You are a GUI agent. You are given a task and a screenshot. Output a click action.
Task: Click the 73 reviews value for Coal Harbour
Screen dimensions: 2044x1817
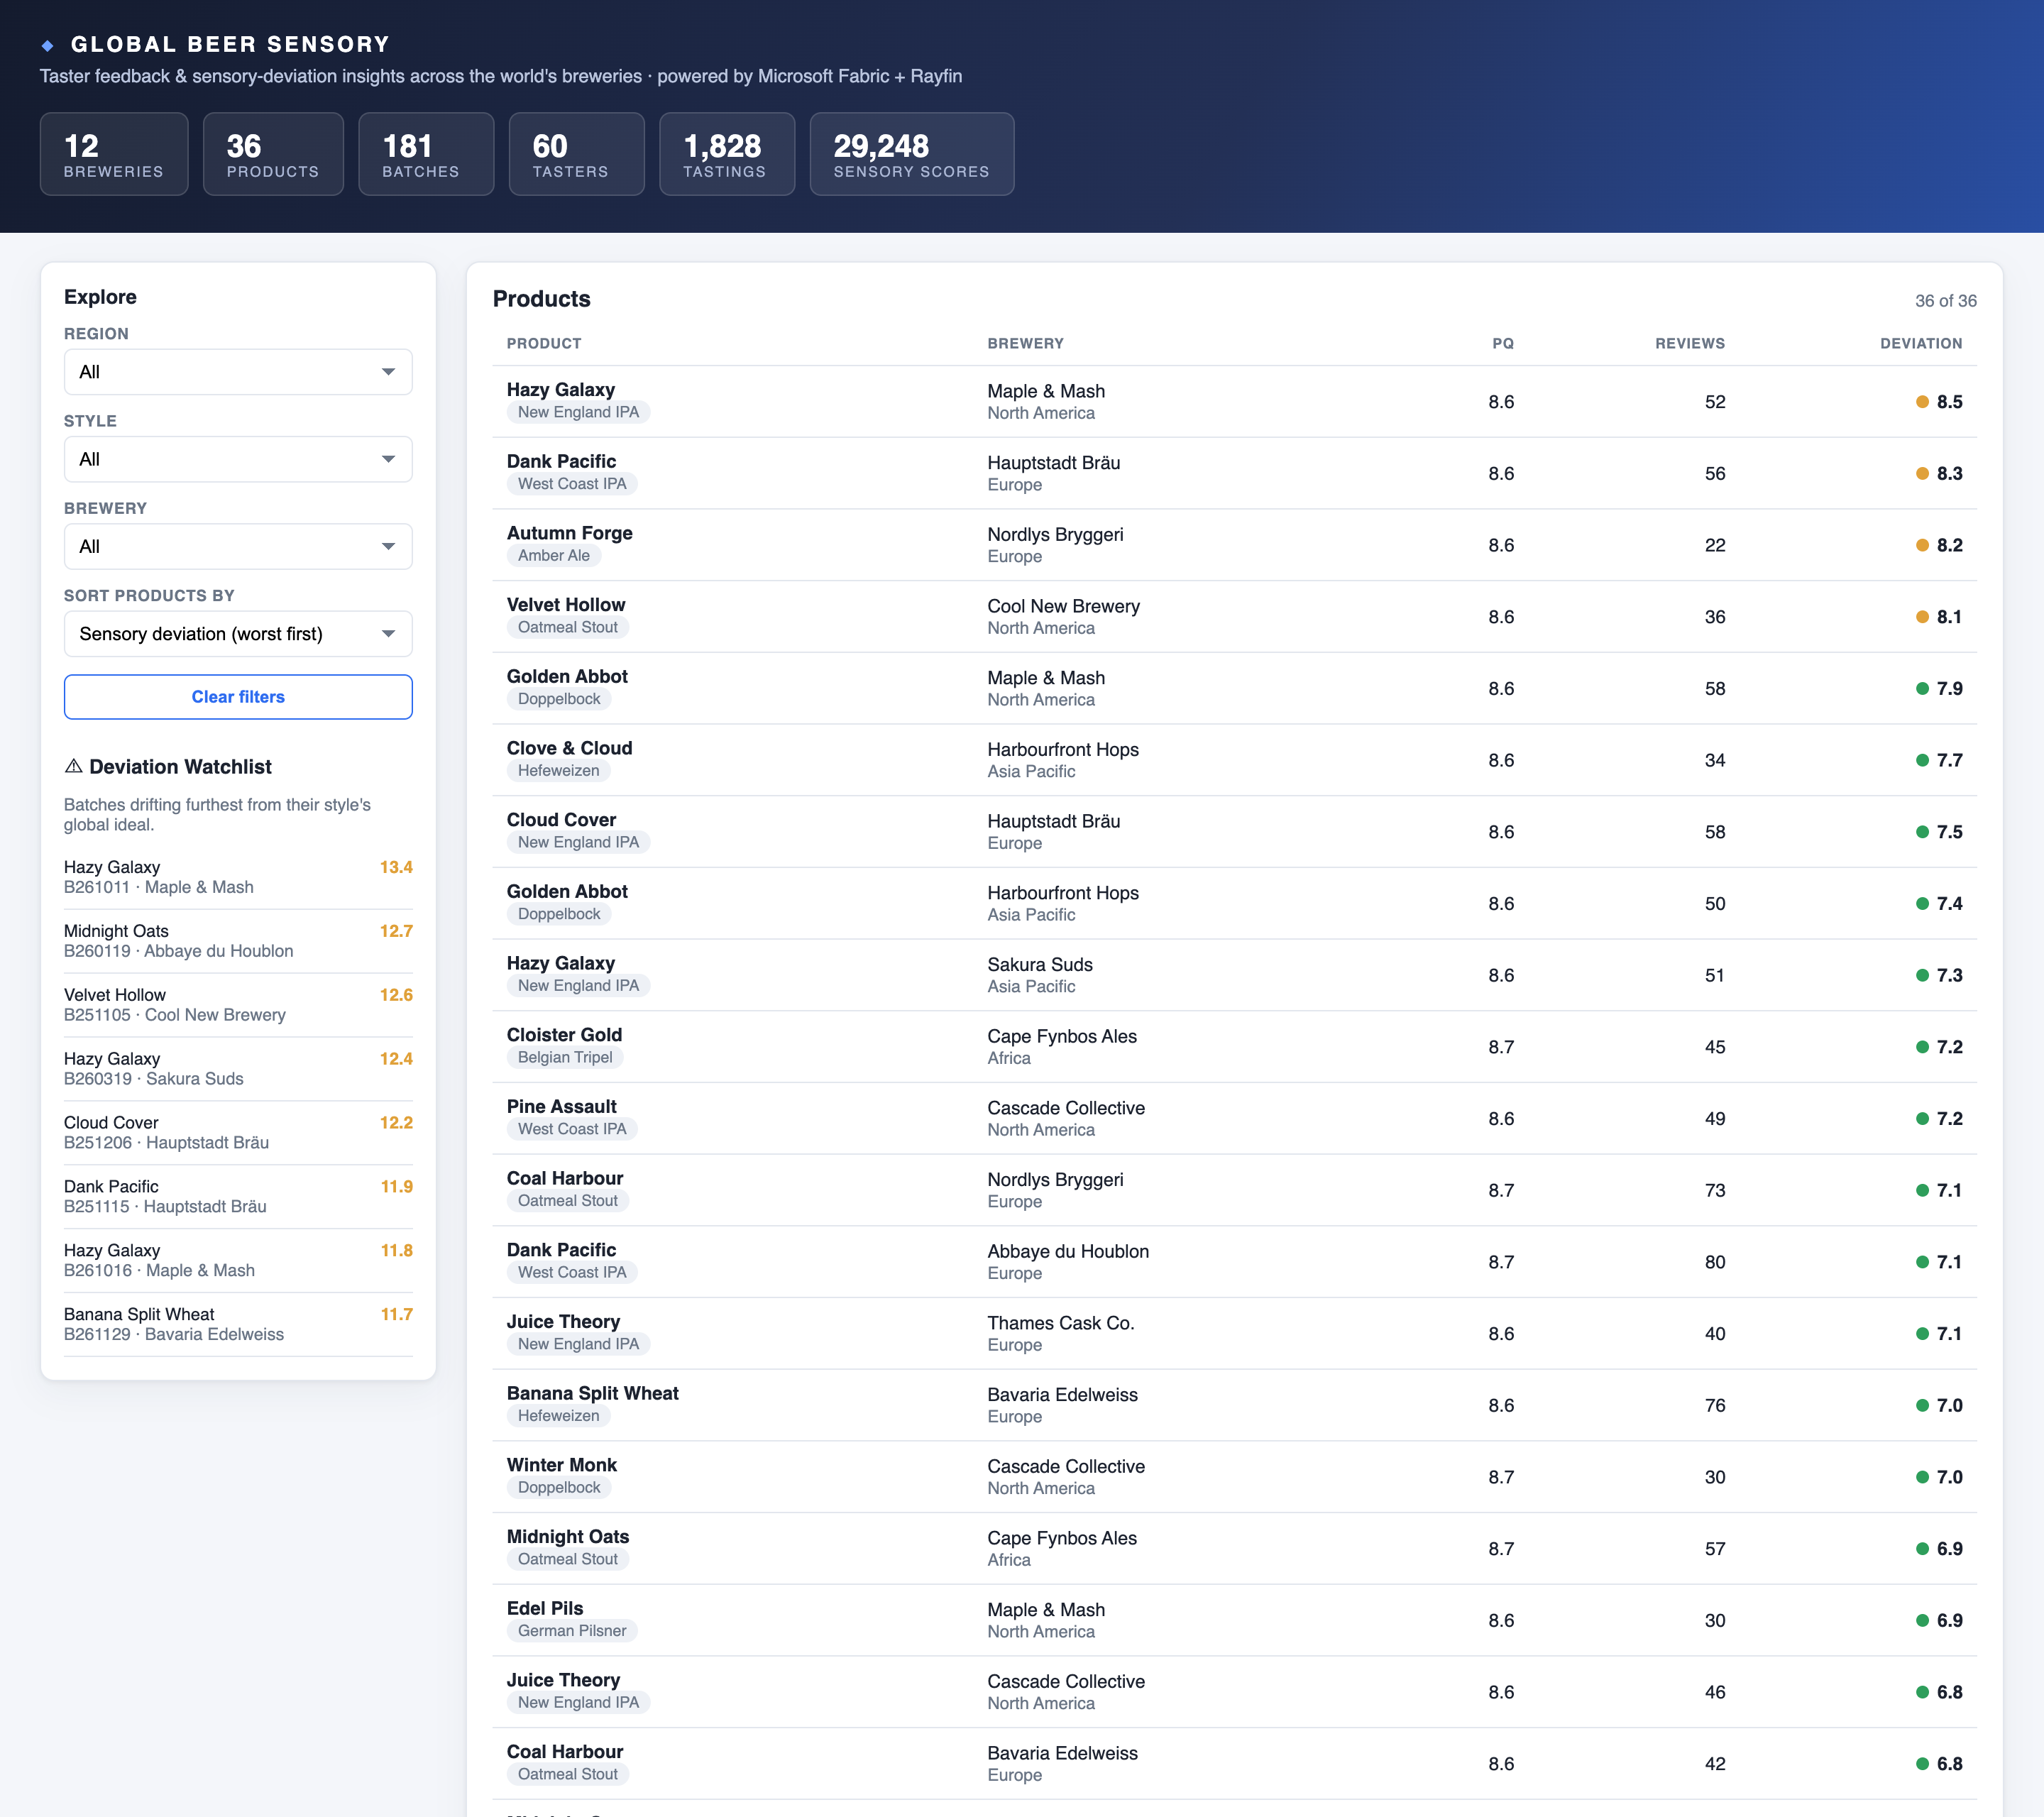[x=1715, y=1190]
